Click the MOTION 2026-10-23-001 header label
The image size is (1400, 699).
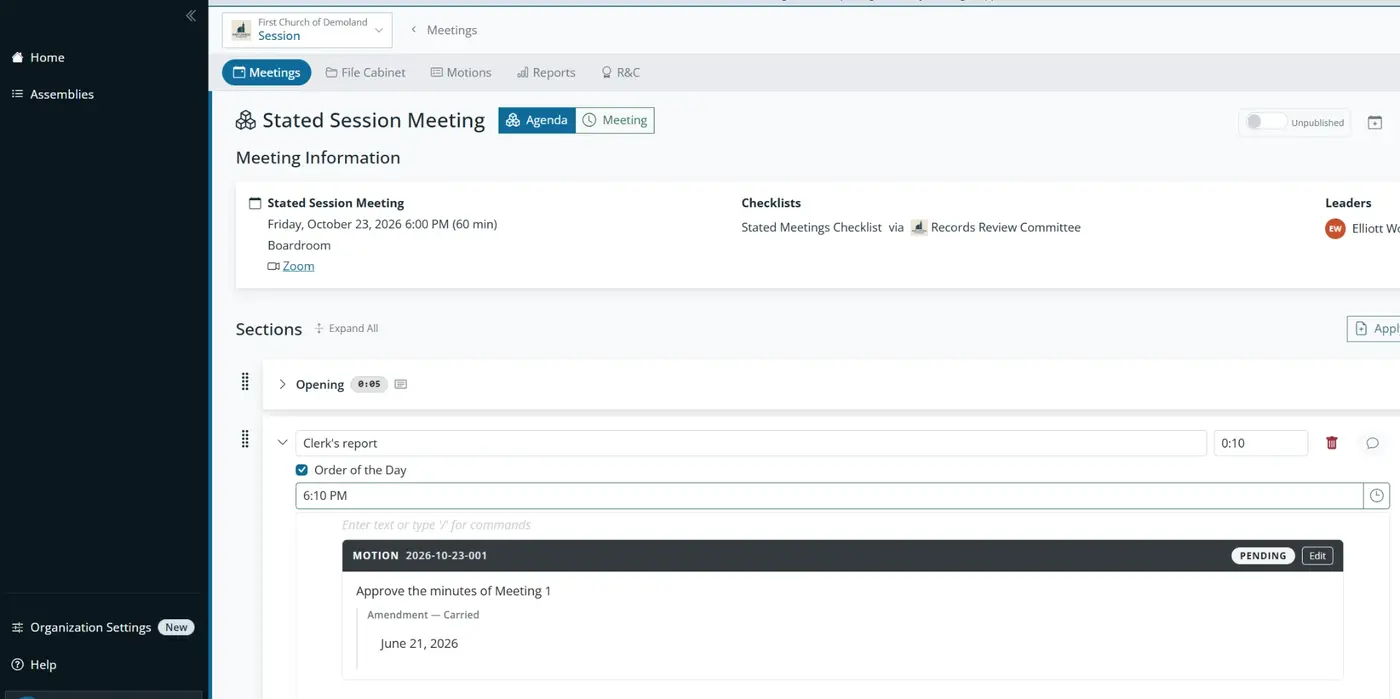[420, 555]
